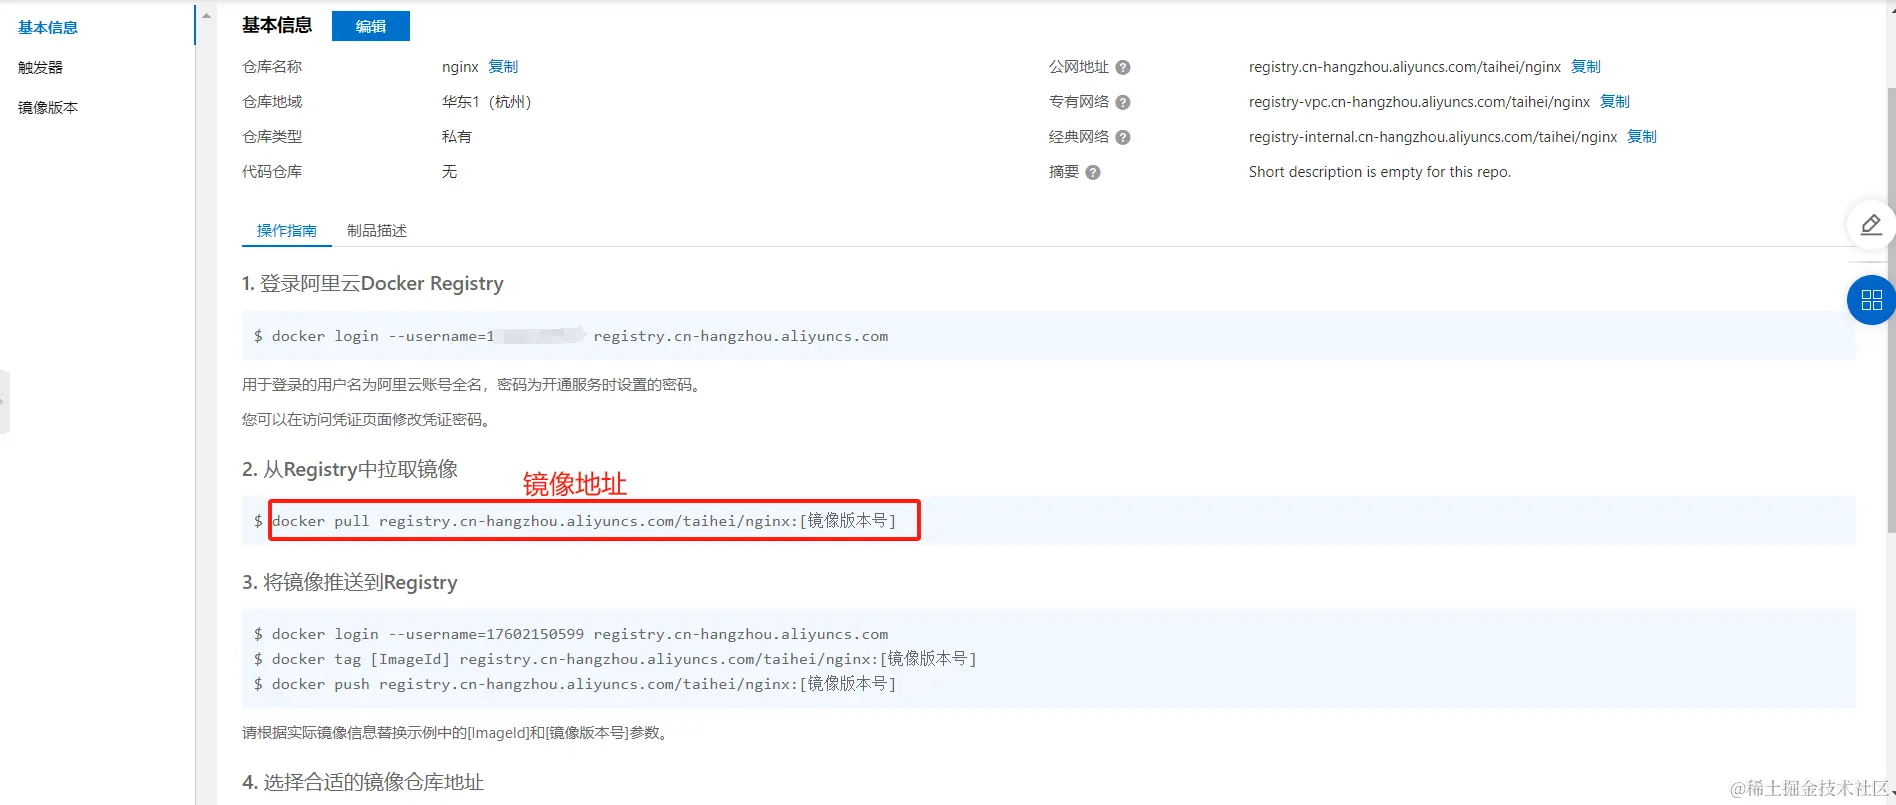
Task: Click the registry-vpc address text
Action: (x=1419, y=101)
